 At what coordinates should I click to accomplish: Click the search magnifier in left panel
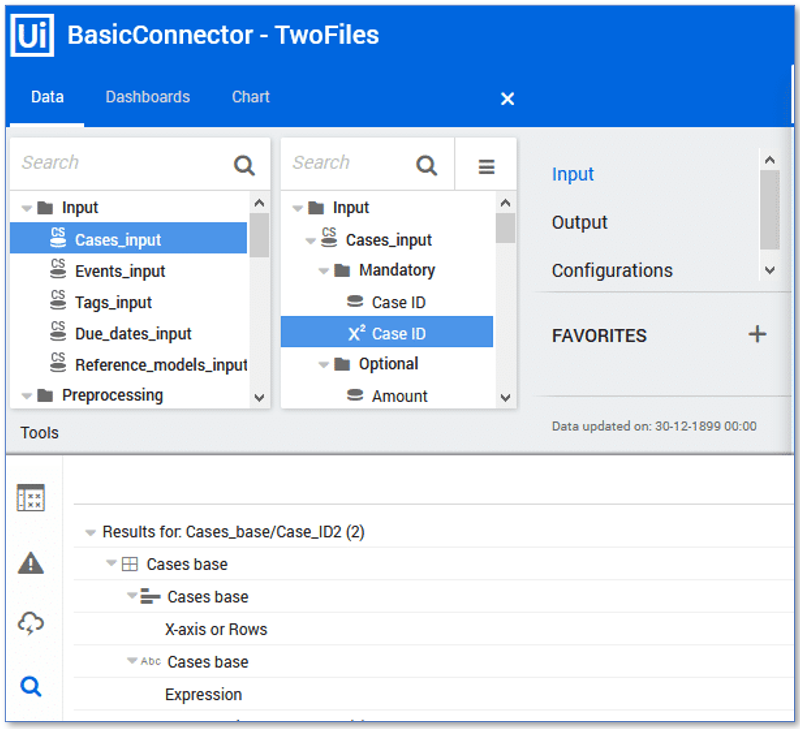click(x=244, y=165)
